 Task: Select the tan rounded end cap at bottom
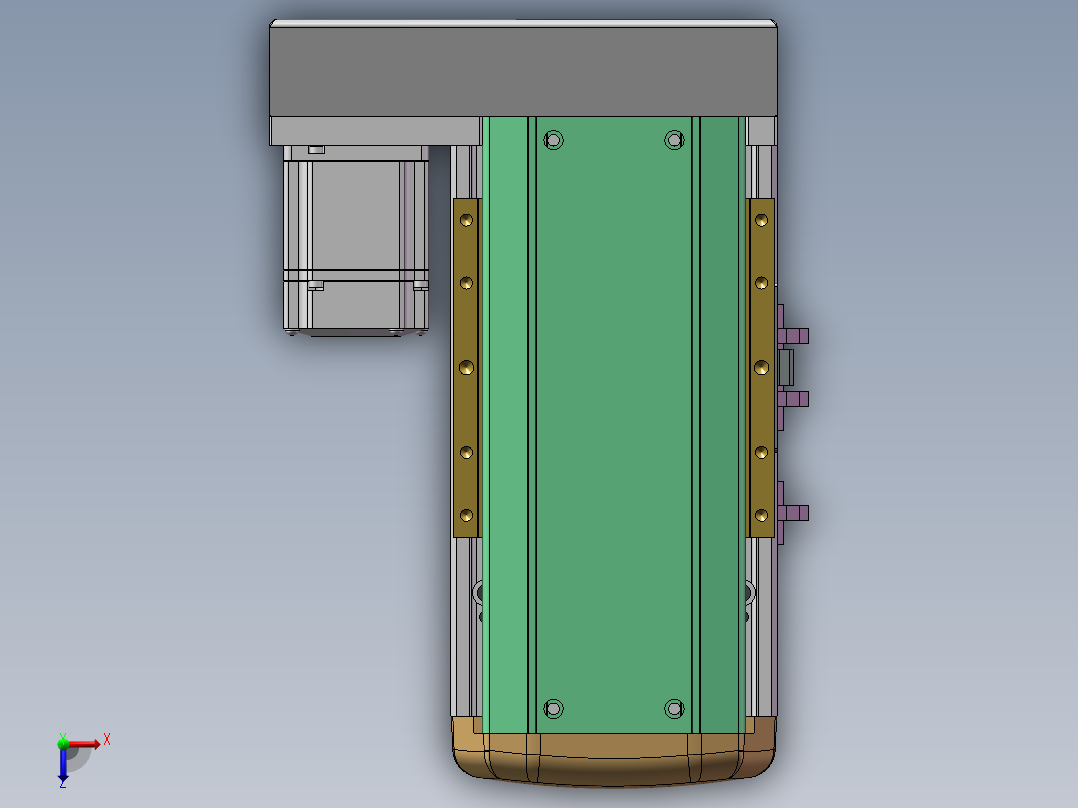click(x=614, y=751)
